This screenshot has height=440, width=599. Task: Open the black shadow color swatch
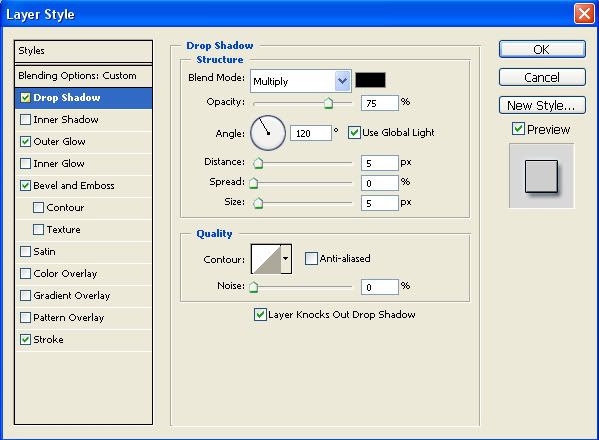tap(370, 80)
